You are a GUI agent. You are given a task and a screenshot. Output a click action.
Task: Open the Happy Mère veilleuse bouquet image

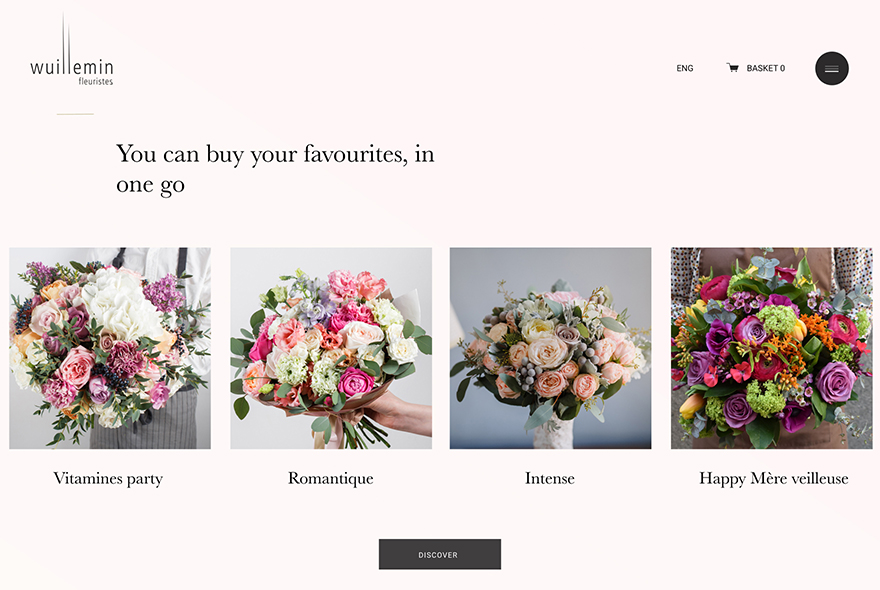coord(771,348)
